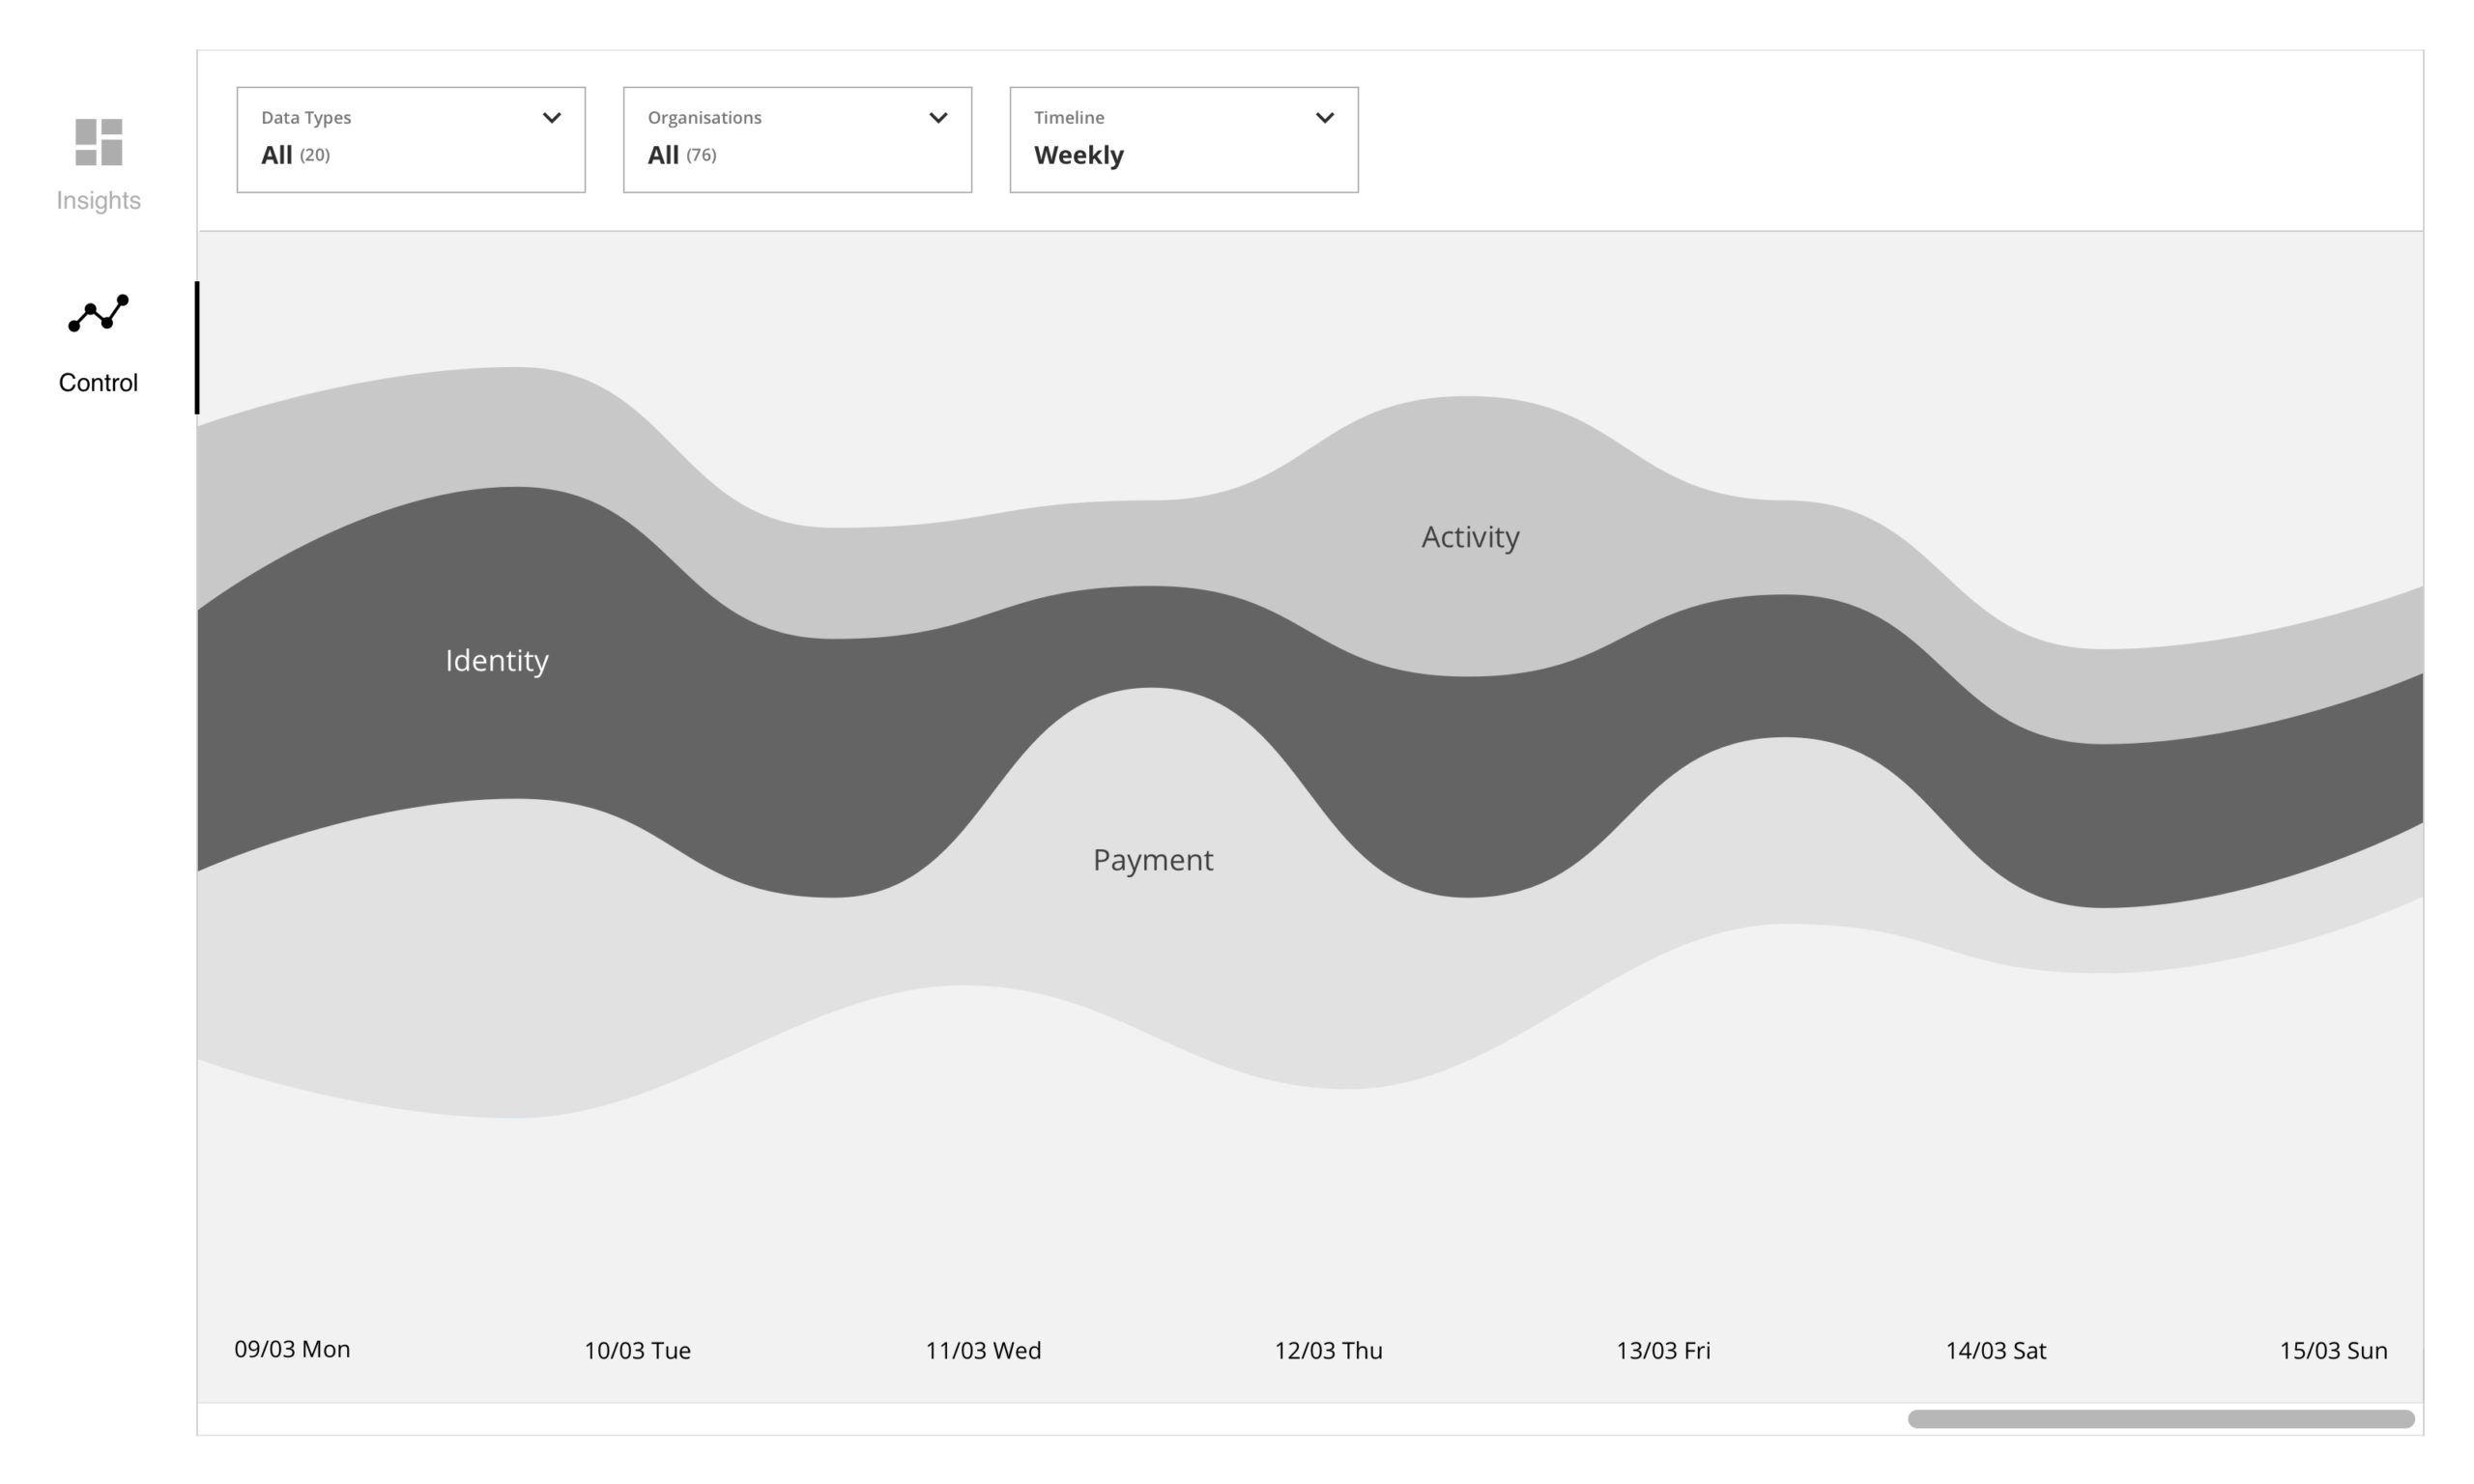2474x1484 pixels.
Task: Select the Control line-chart icon
Action: [x=98, y=313]
